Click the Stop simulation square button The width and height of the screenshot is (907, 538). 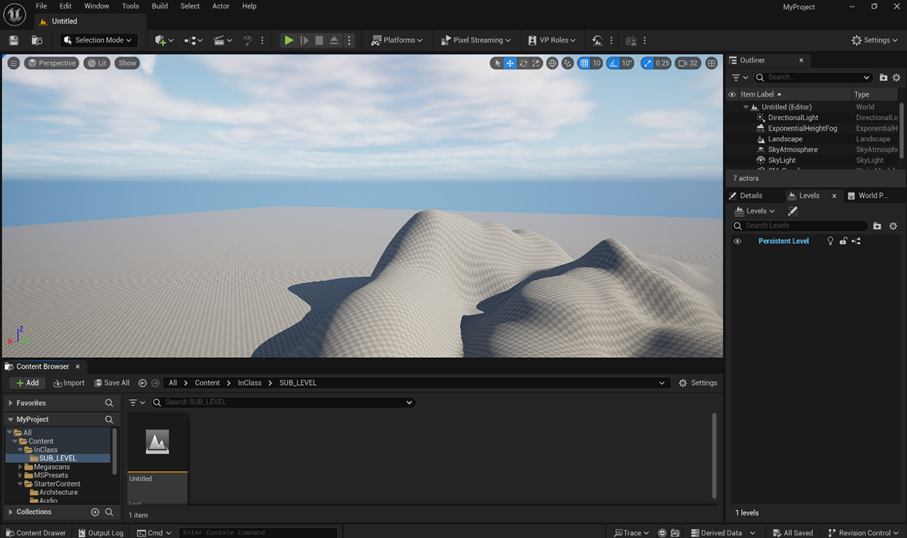pos(319,40)
